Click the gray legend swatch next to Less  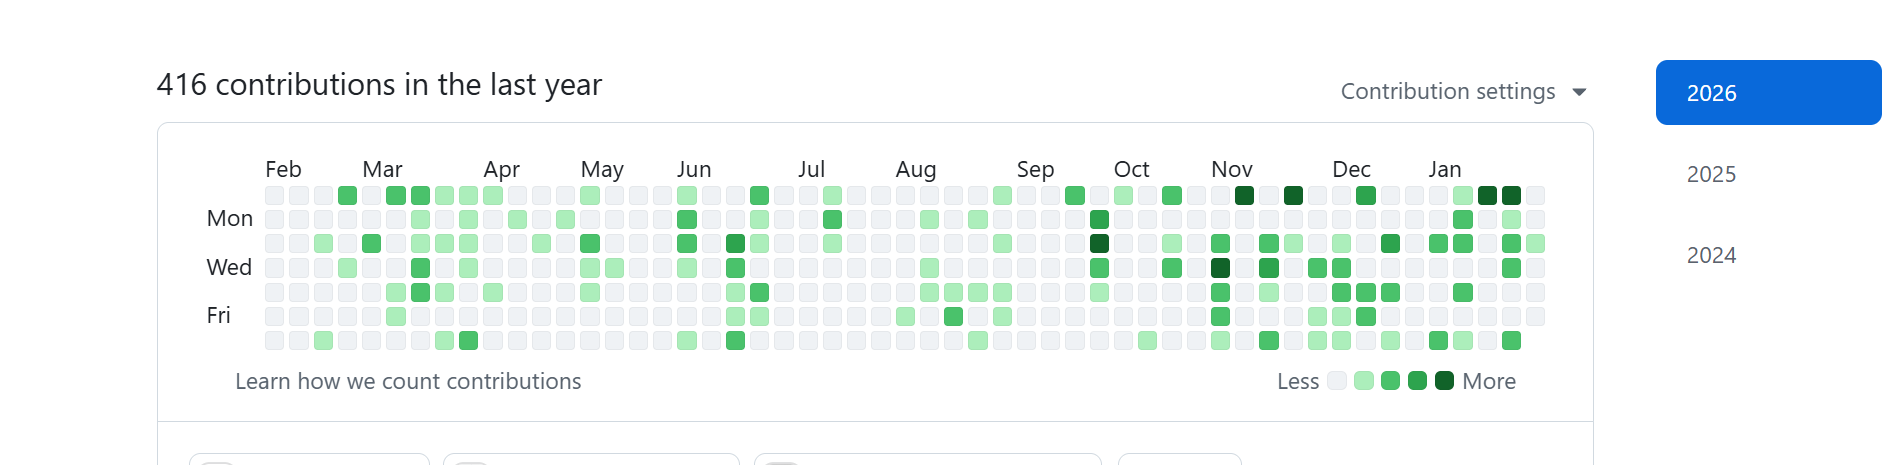point(1336,381)
